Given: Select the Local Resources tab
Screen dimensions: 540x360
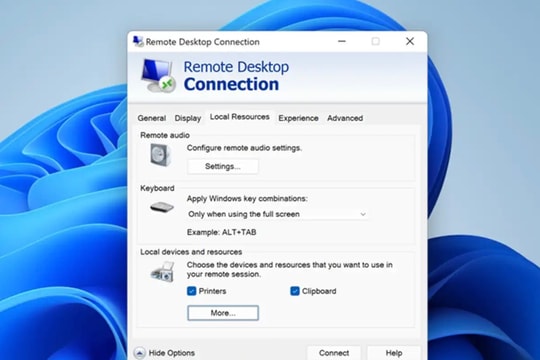Looking at the screenshot, I should (240, 117).
